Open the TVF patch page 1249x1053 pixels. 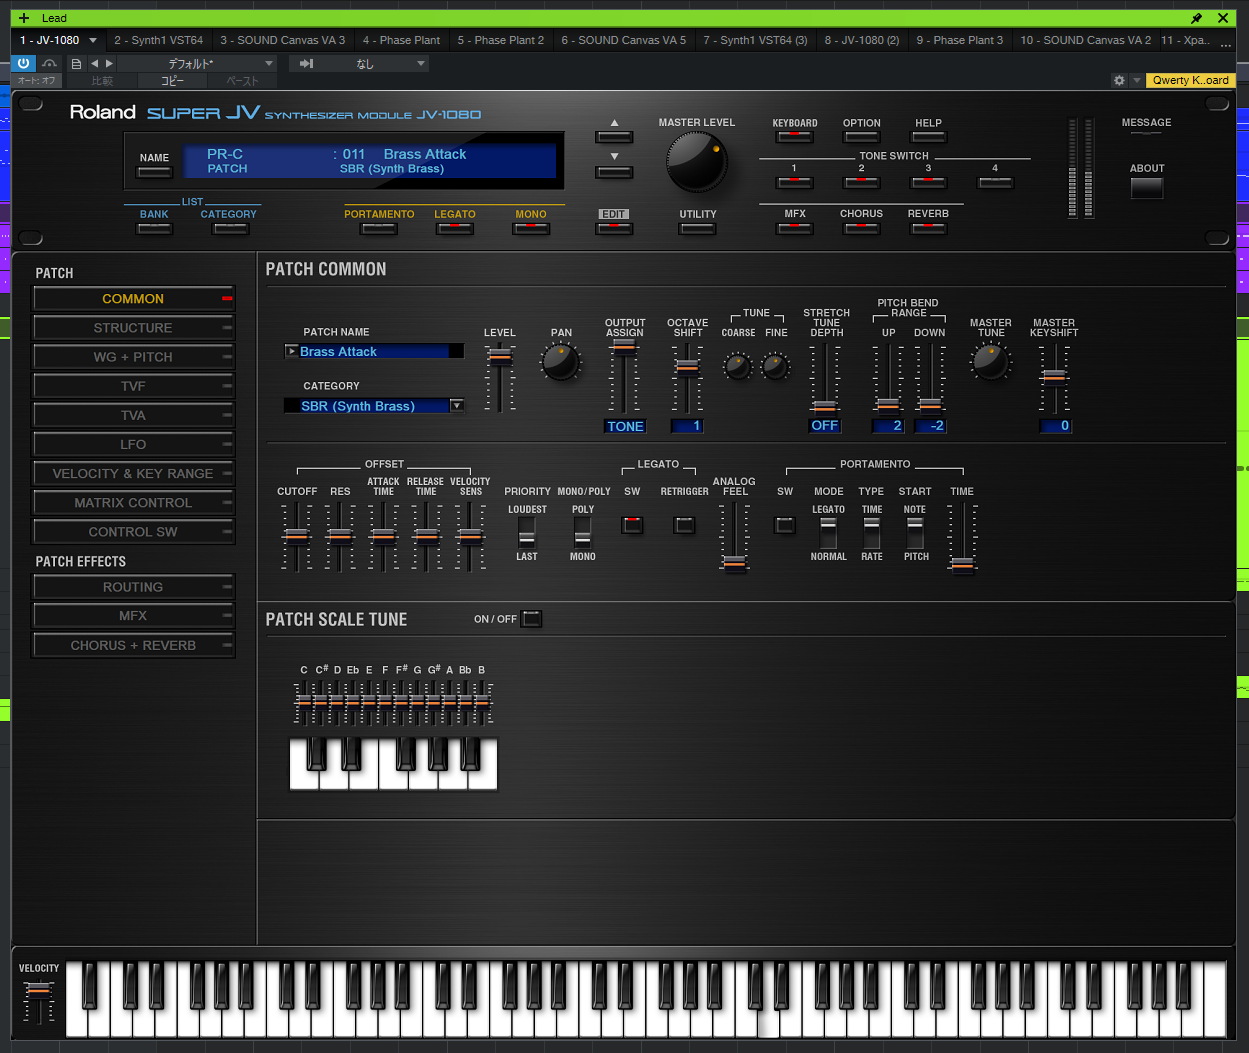point(133,386)
